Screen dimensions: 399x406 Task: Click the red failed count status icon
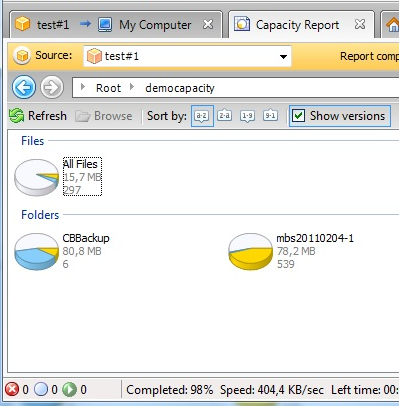(12, 389)
